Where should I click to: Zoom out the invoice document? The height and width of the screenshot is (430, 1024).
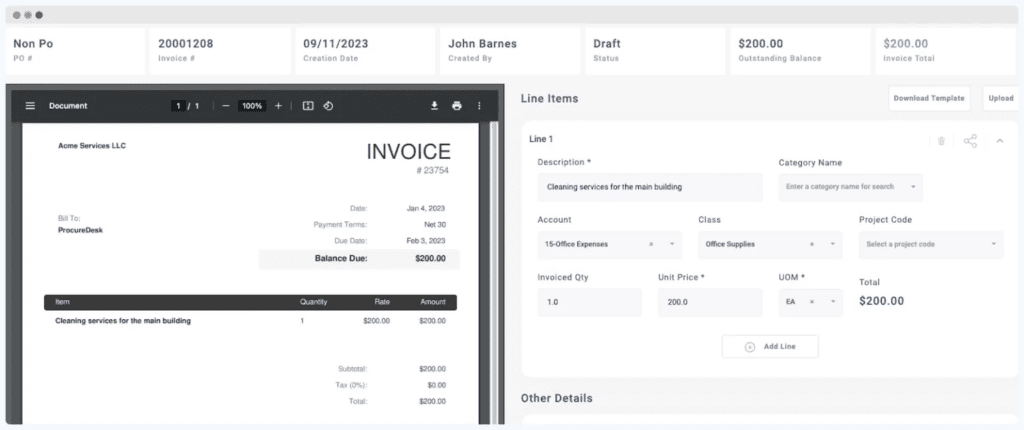click(x=226, y=106)
